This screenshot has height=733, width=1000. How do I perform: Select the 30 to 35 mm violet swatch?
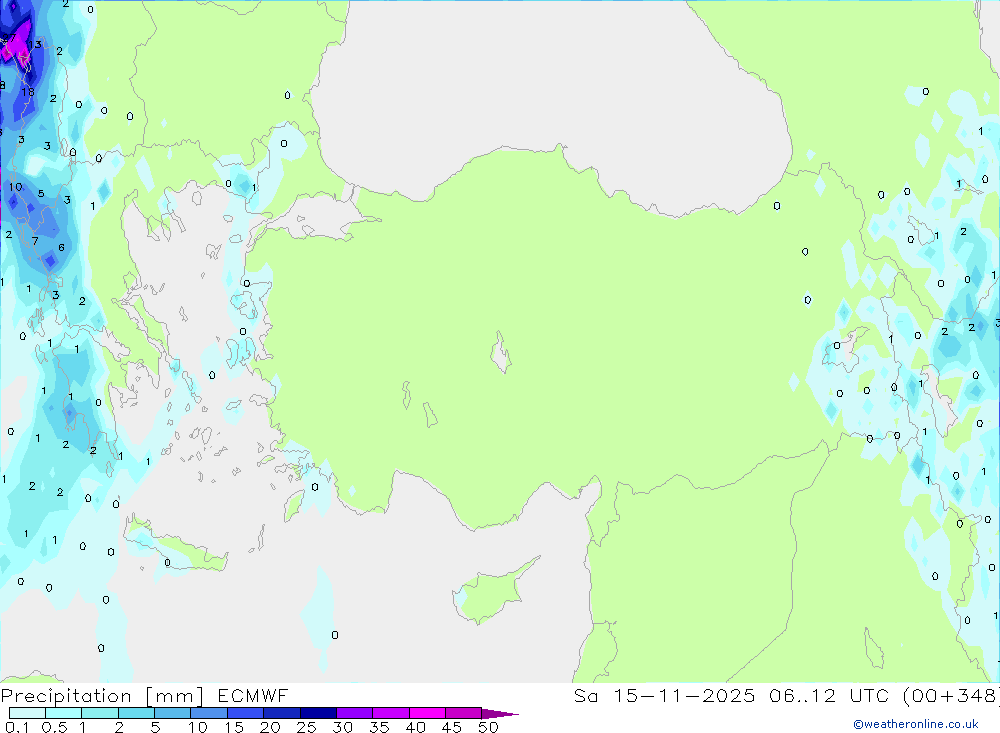coord(355,713)
